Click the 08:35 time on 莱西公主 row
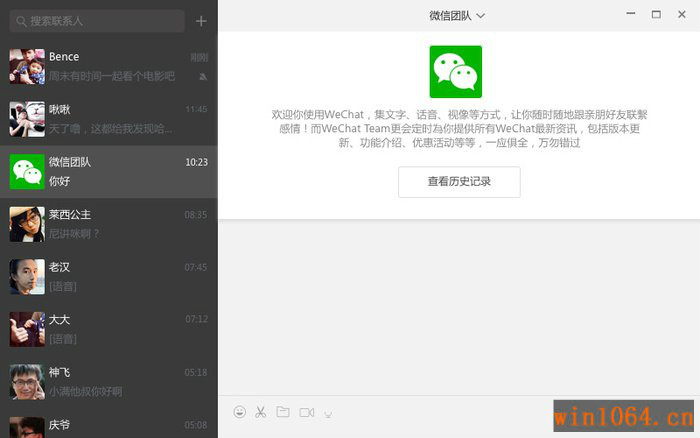This screenshot has height=438, width=700. point(196,215)
